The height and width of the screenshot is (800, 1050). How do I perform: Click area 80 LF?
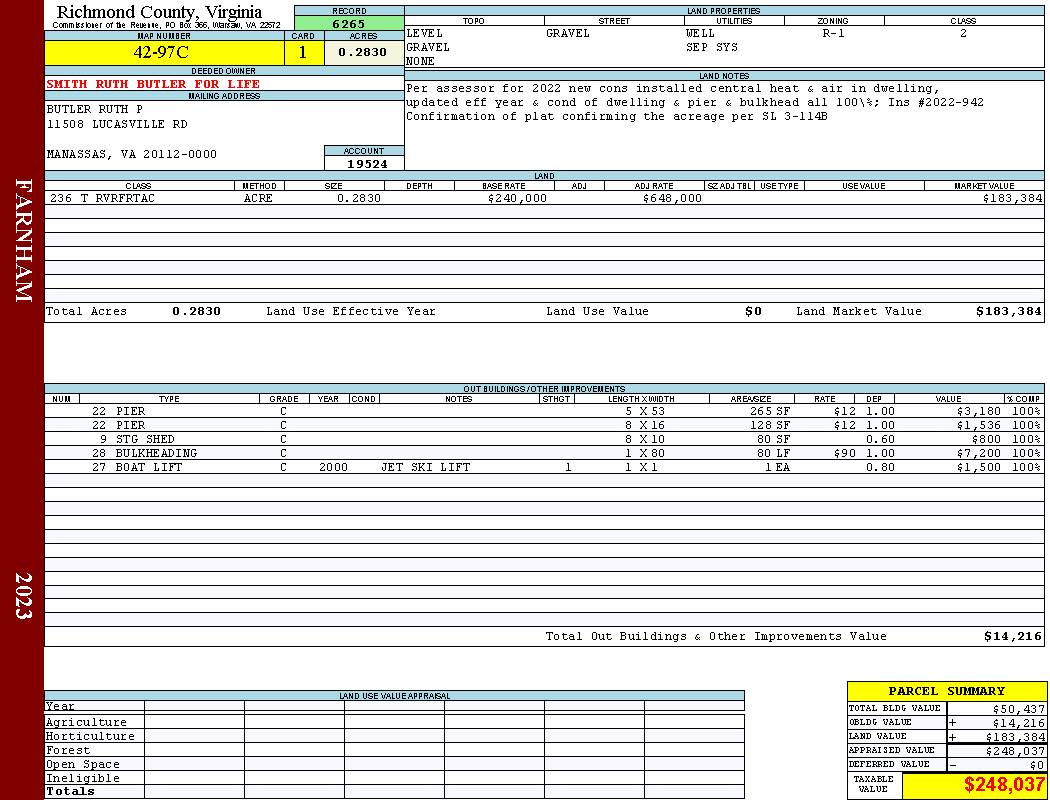[x=773, y=454]
